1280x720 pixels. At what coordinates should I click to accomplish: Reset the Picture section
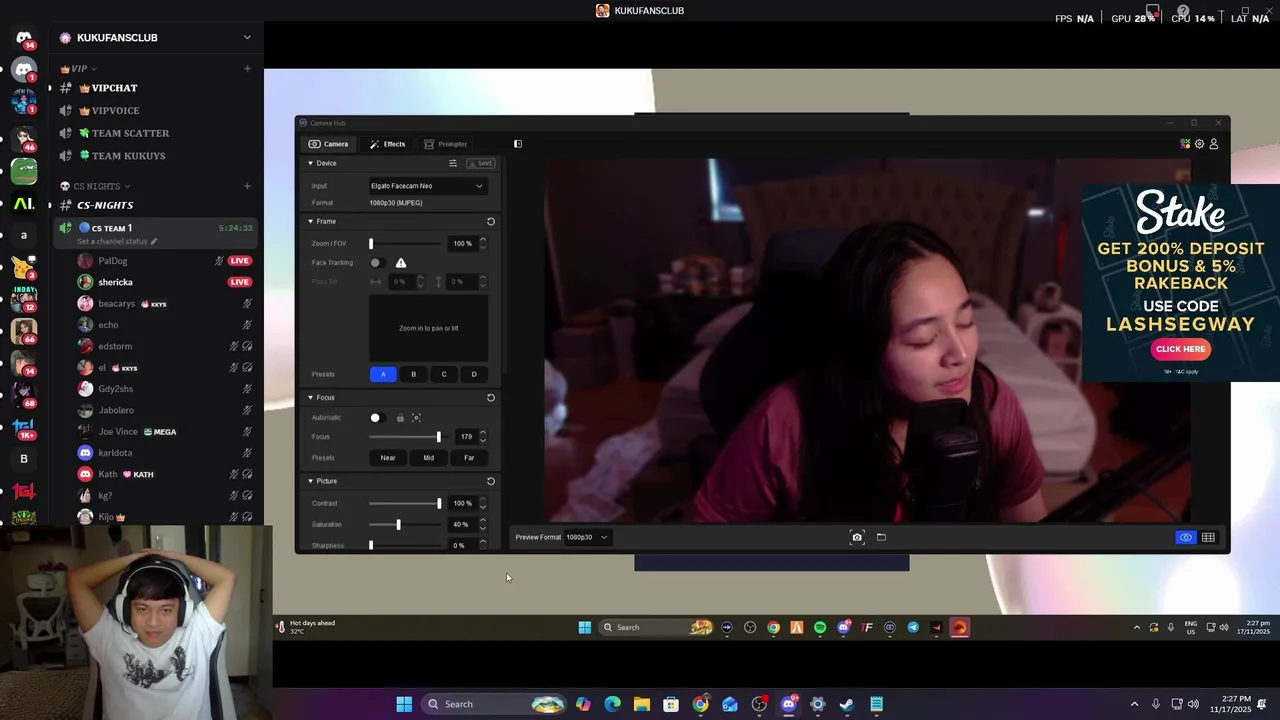491,481
